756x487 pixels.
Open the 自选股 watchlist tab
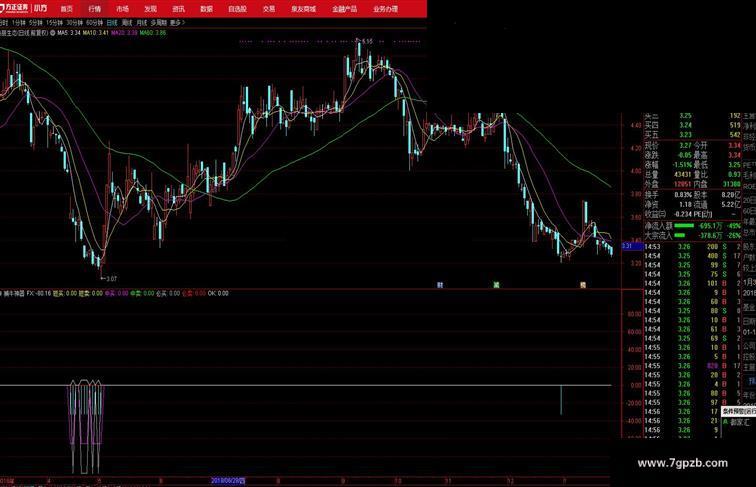click(x=237, y=9)
